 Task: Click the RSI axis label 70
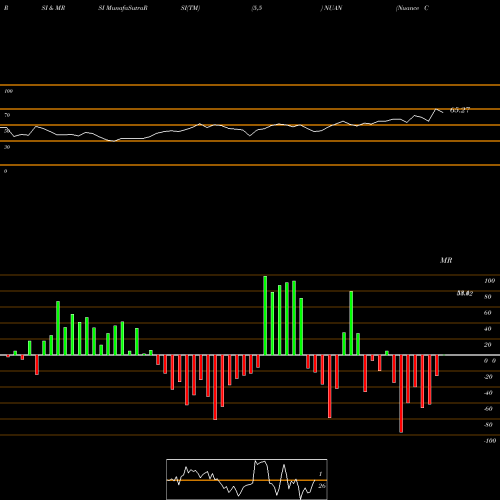point(7,115)
